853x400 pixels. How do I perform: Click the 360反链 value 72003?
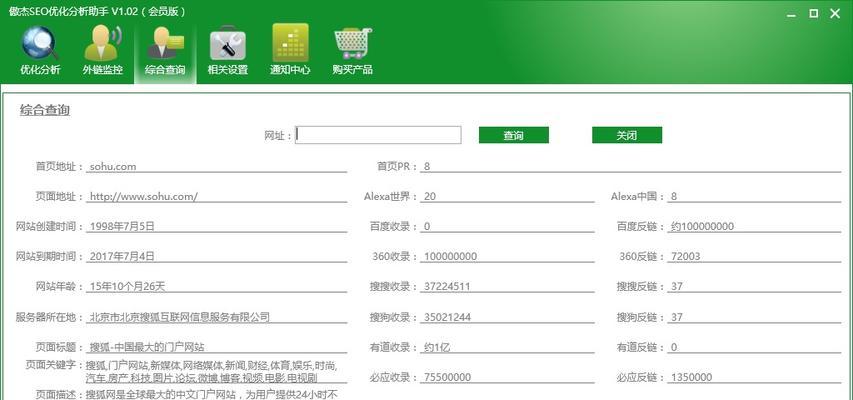pyautogui.click(x=685, y=256)
